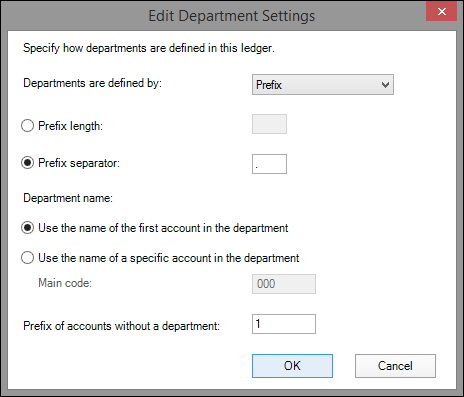This screenshot has height=397, width=464.
Task: Click the Specify how departments are defined text
Action: (x=149, y=48)
